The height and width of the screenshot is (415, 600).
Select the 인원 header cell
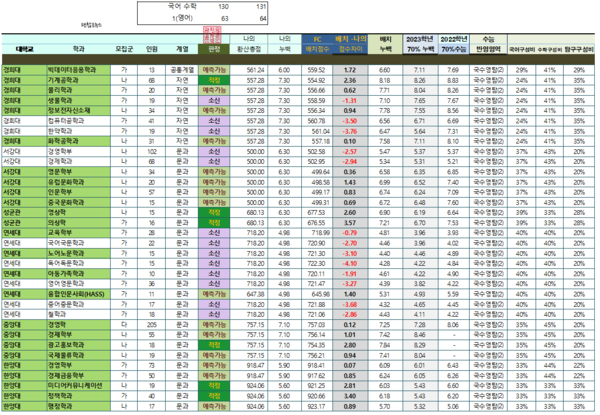tap(152, 49)
